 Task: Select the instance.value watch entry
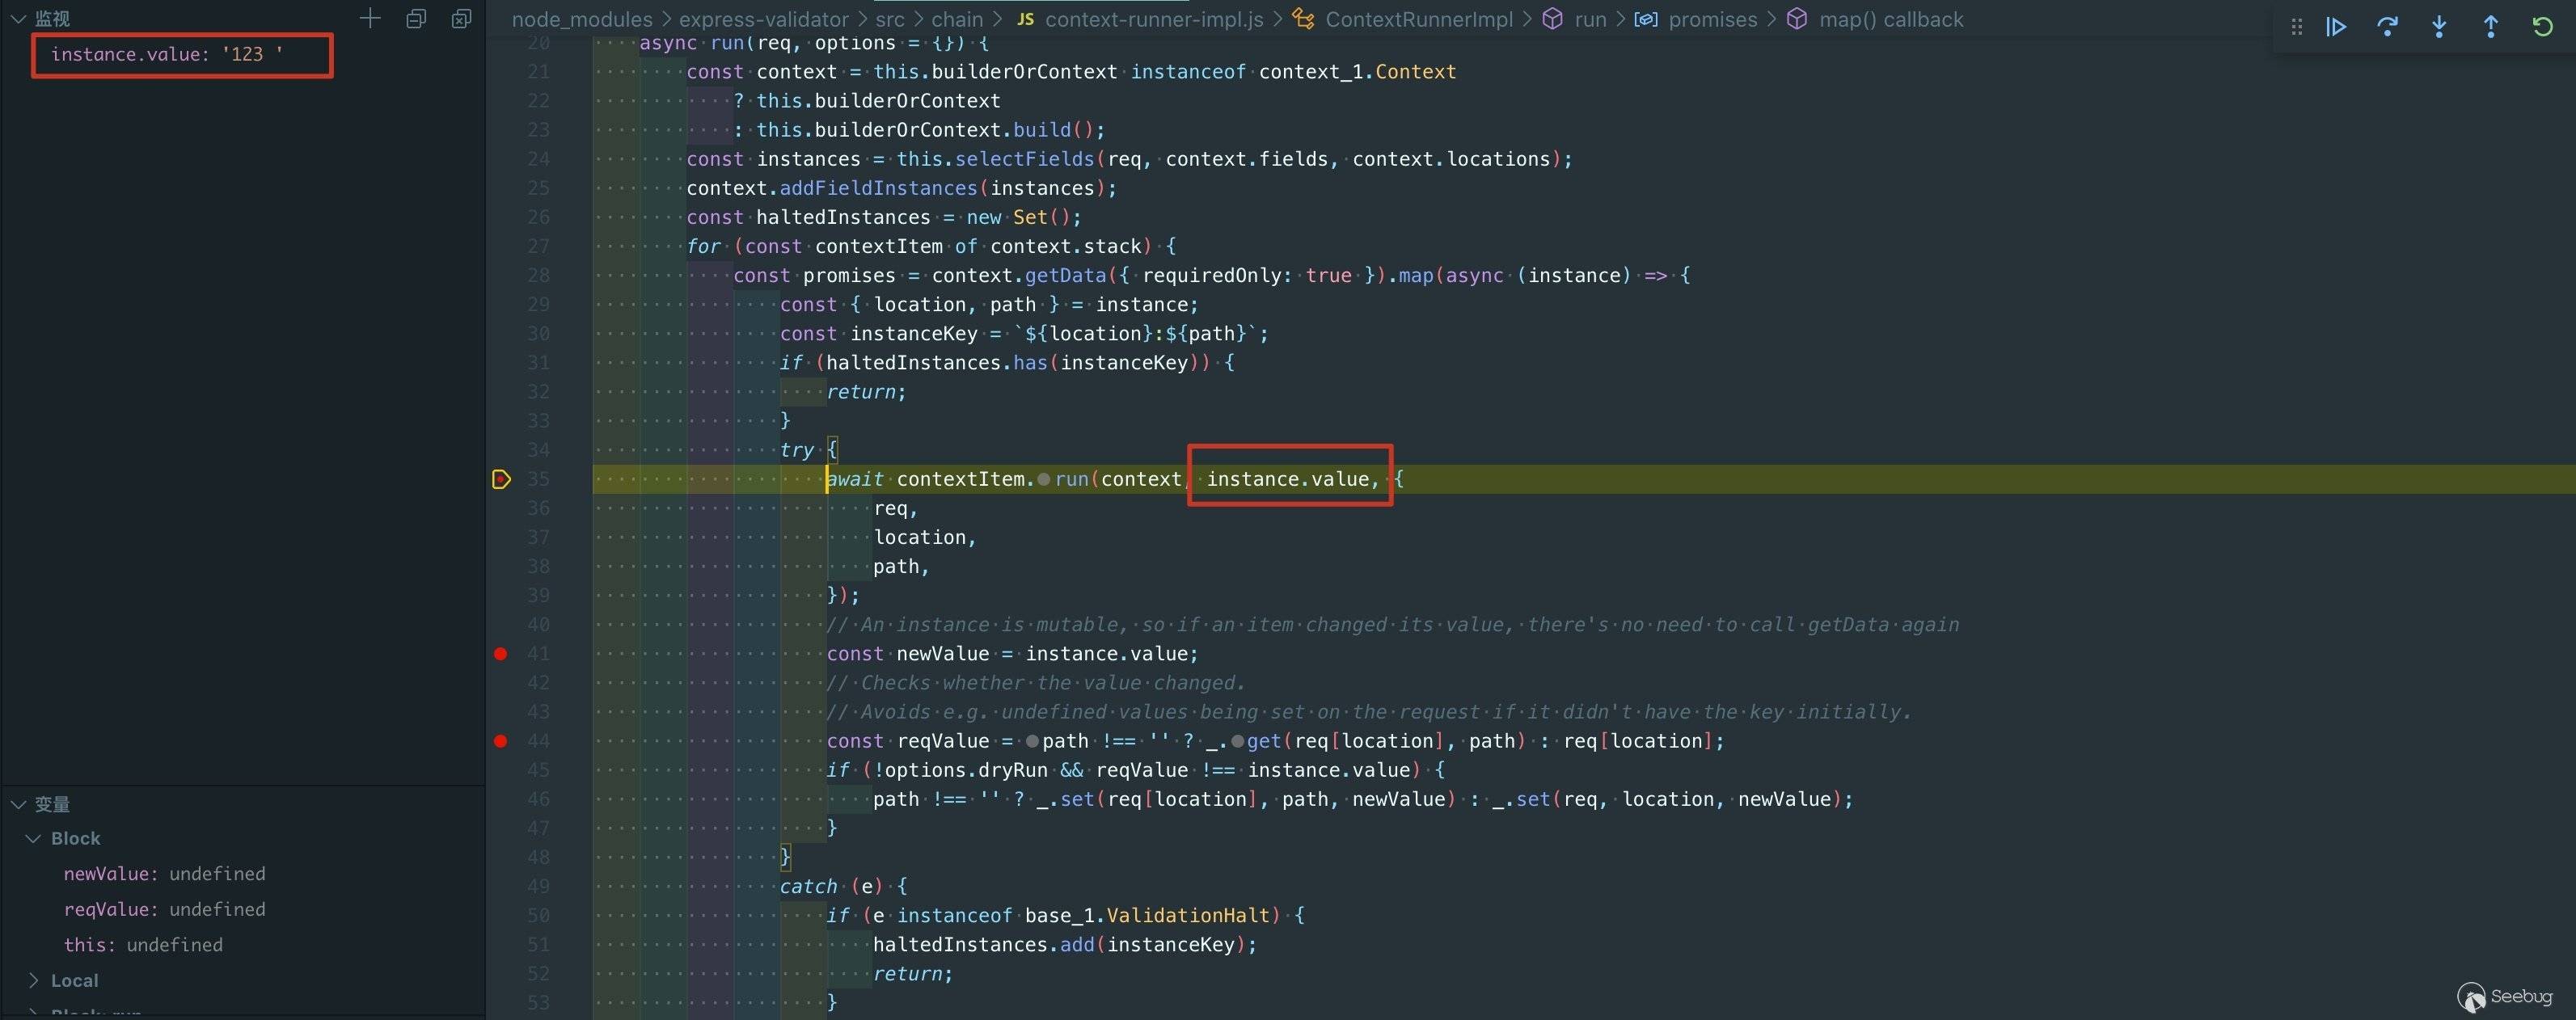(166, 55)
